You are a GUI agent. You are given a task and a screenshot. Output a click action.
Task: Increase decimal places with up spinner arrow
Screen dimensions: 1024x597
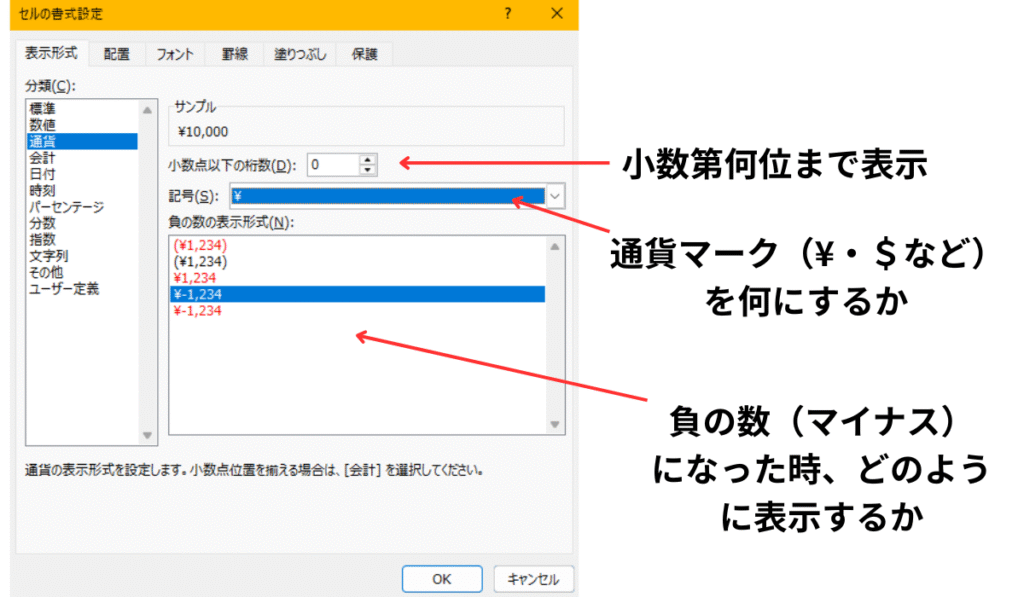(x=368, y=159)
